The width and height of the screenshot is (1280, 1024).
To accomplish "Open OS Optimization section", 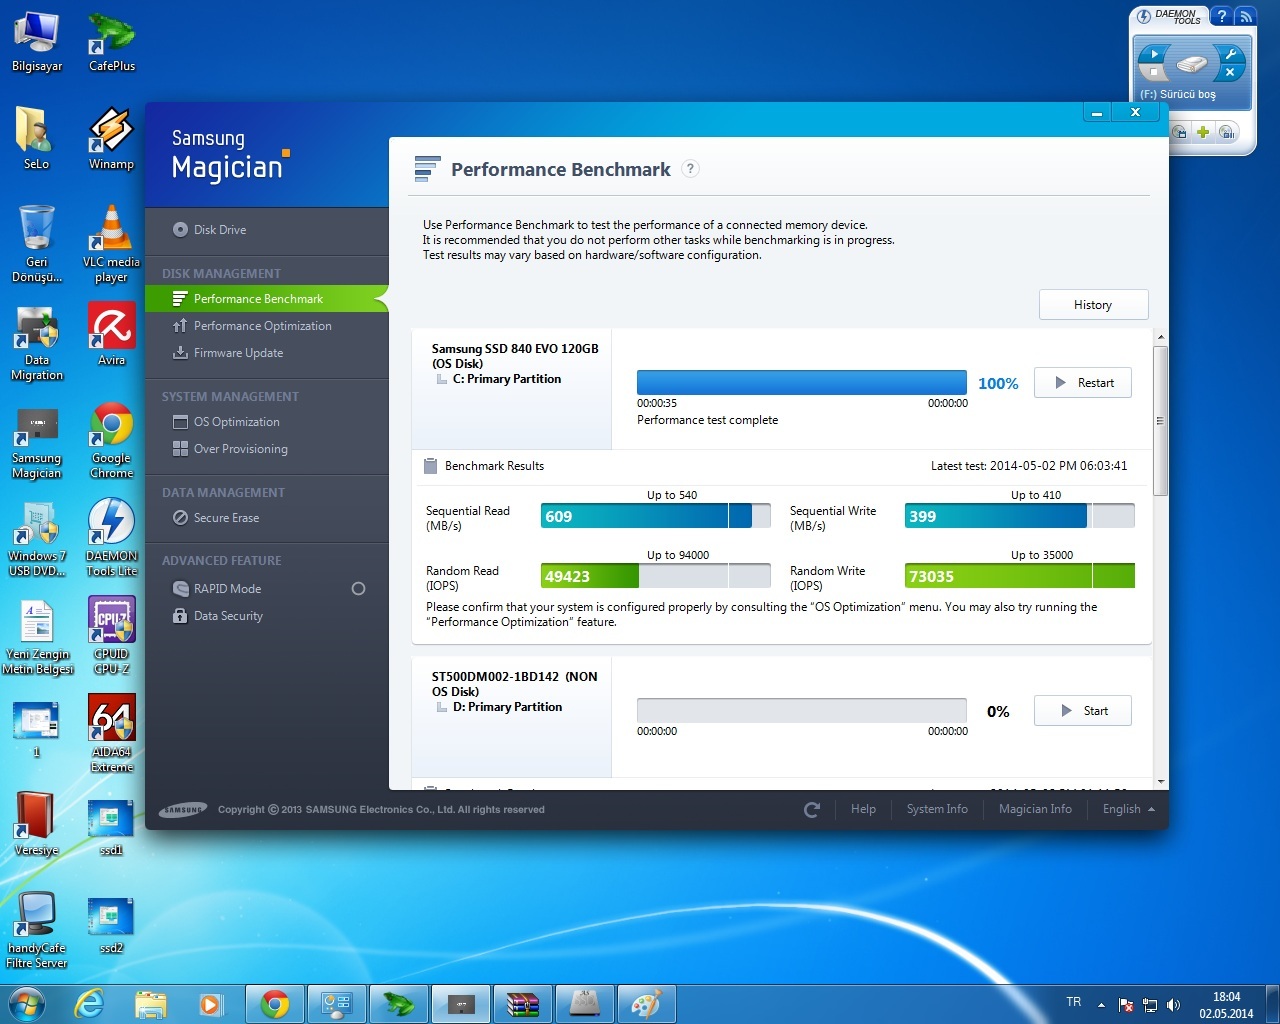I will click(226, 422).
